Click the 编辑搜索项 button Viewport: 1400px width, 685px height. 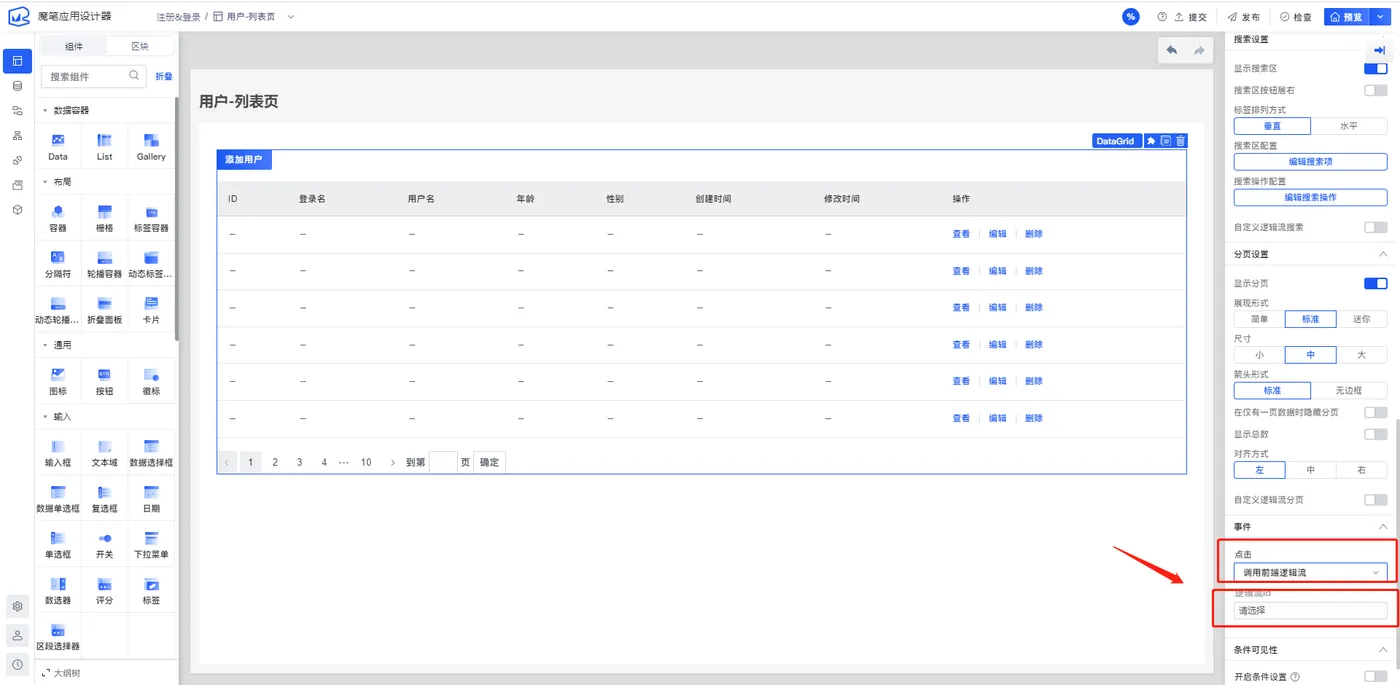(1310, 162)
